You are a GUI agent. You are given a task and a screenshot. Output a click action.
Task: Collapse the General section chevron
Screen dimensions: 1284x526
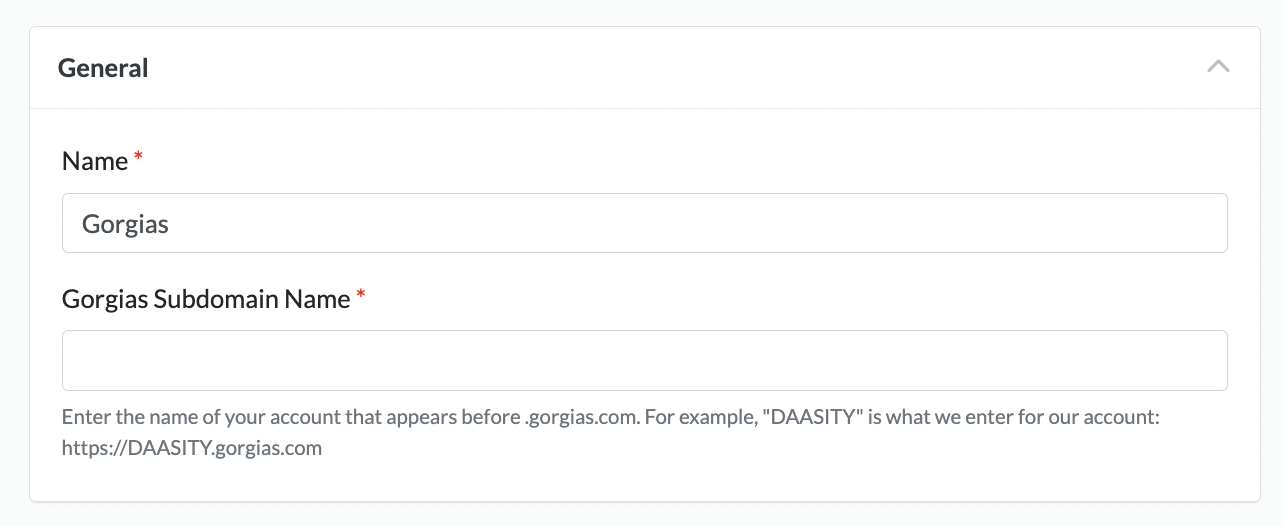[x=1217, y=67]
